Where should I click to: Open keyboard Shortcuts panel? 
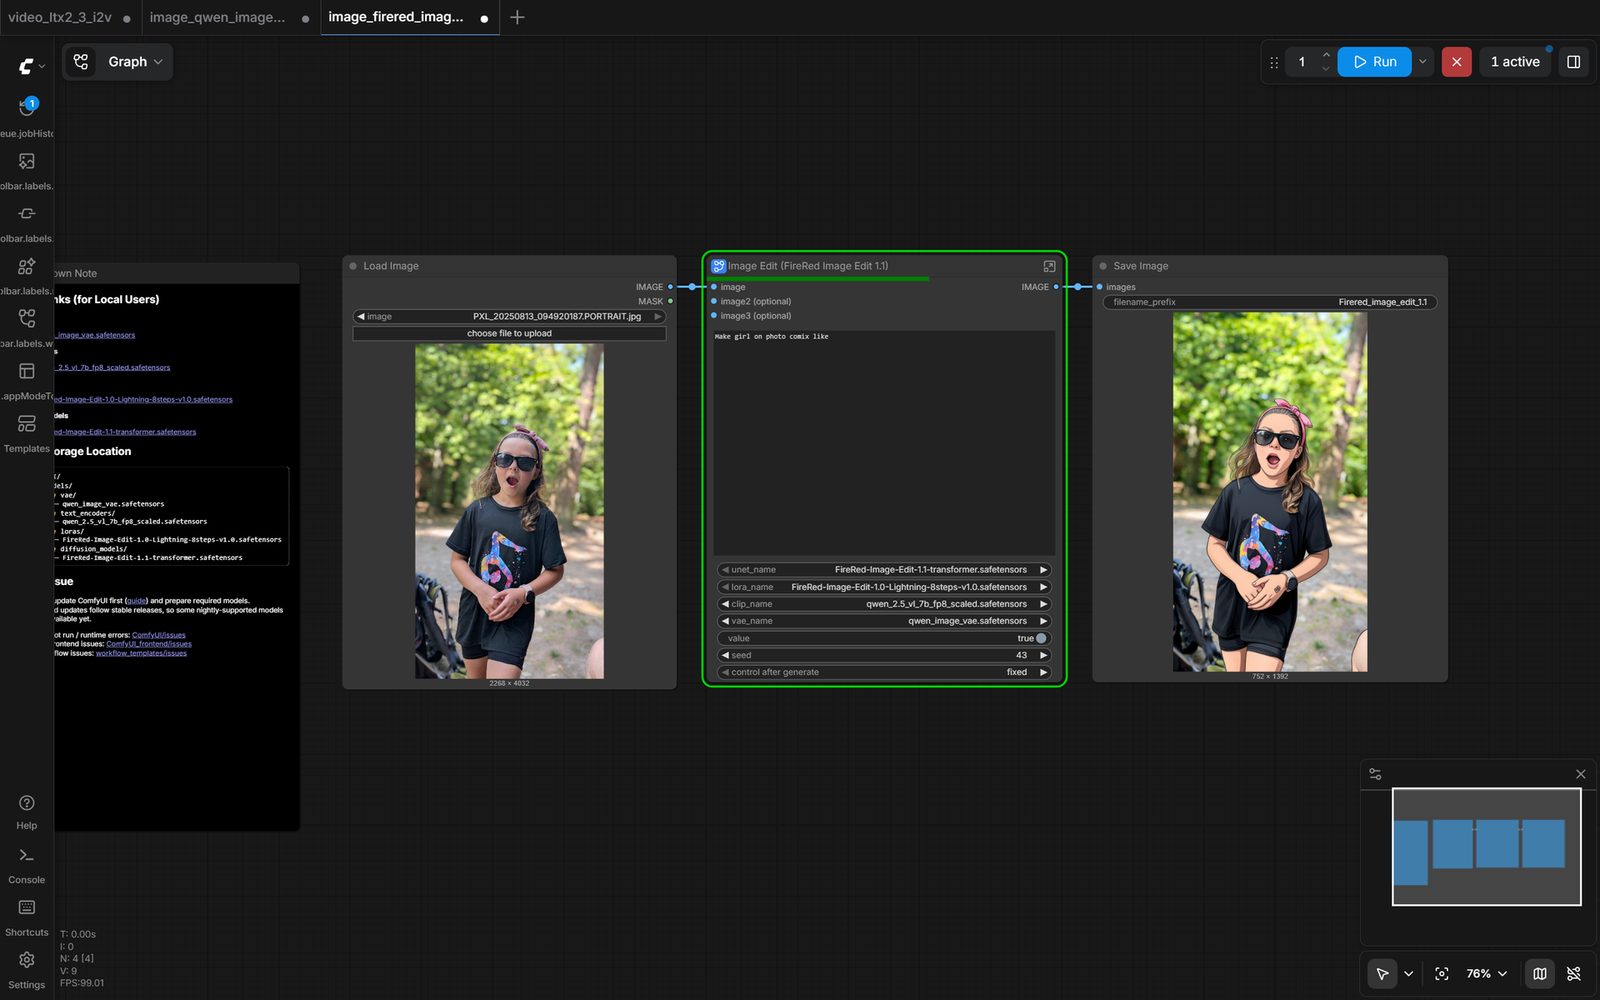(27, 909)
